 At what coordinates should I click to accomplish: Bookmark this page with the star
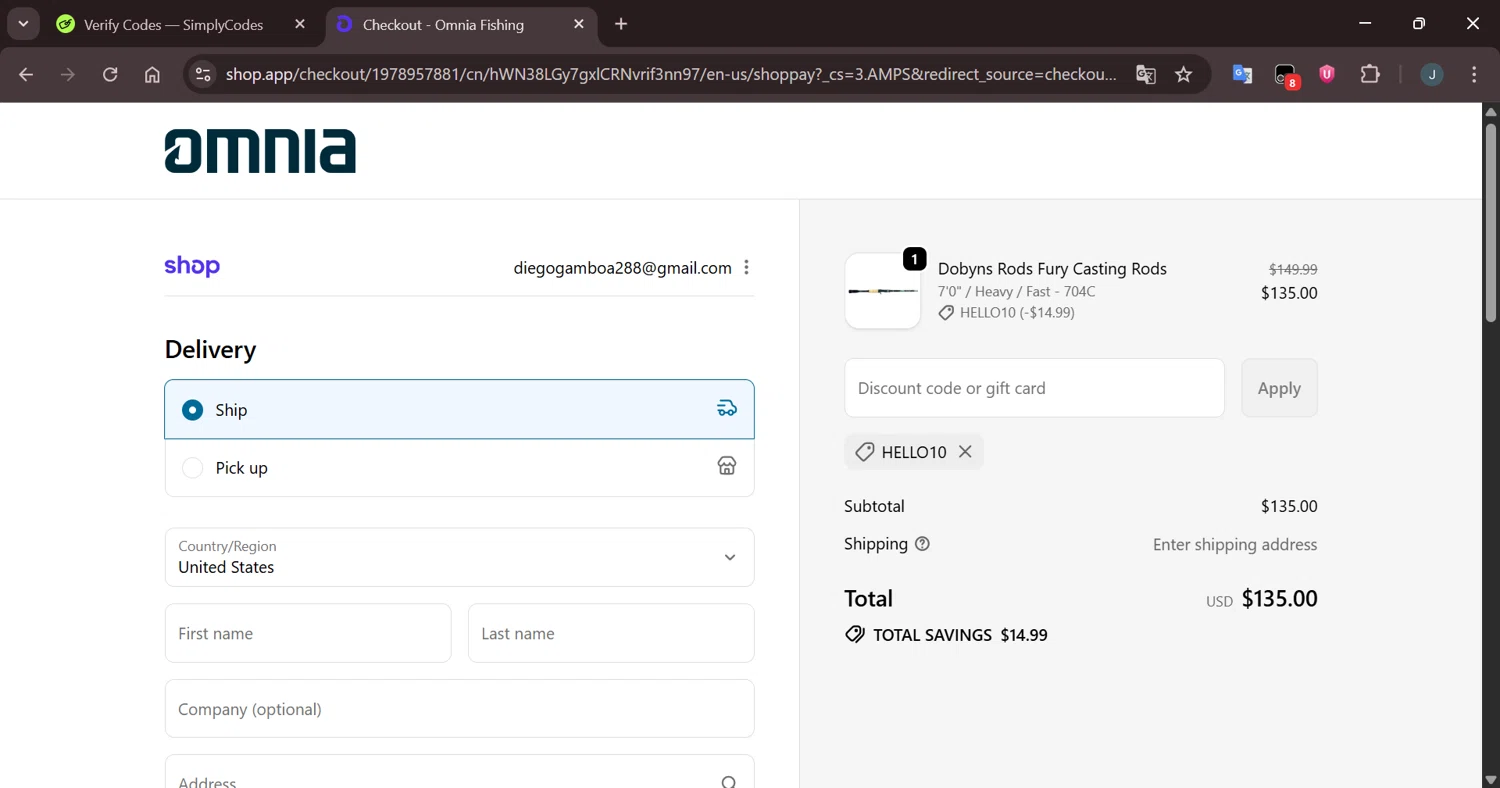click(1184, 75)
